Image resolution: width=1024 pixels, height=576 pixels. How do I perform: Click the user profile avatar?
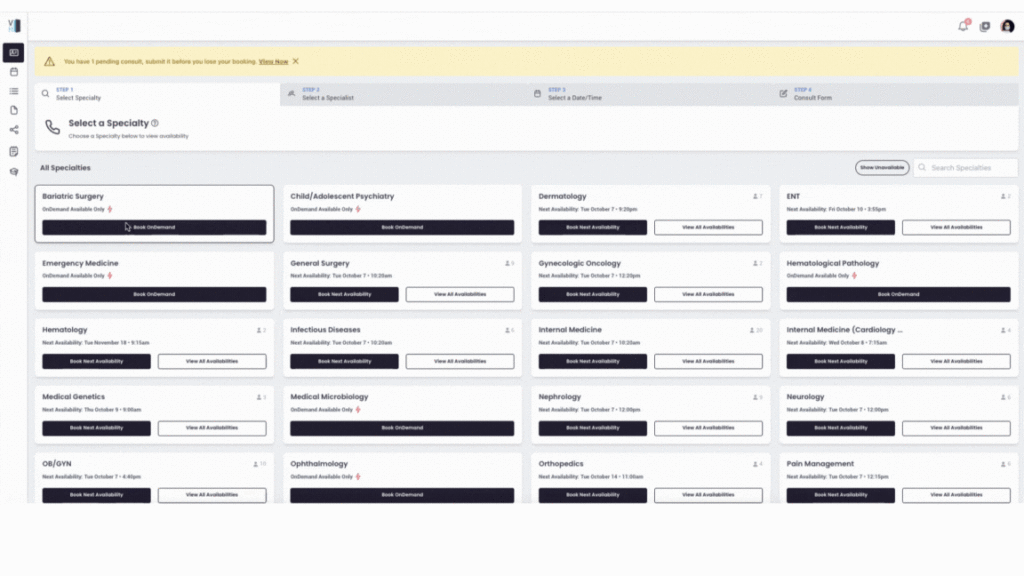pos(1007,26)
